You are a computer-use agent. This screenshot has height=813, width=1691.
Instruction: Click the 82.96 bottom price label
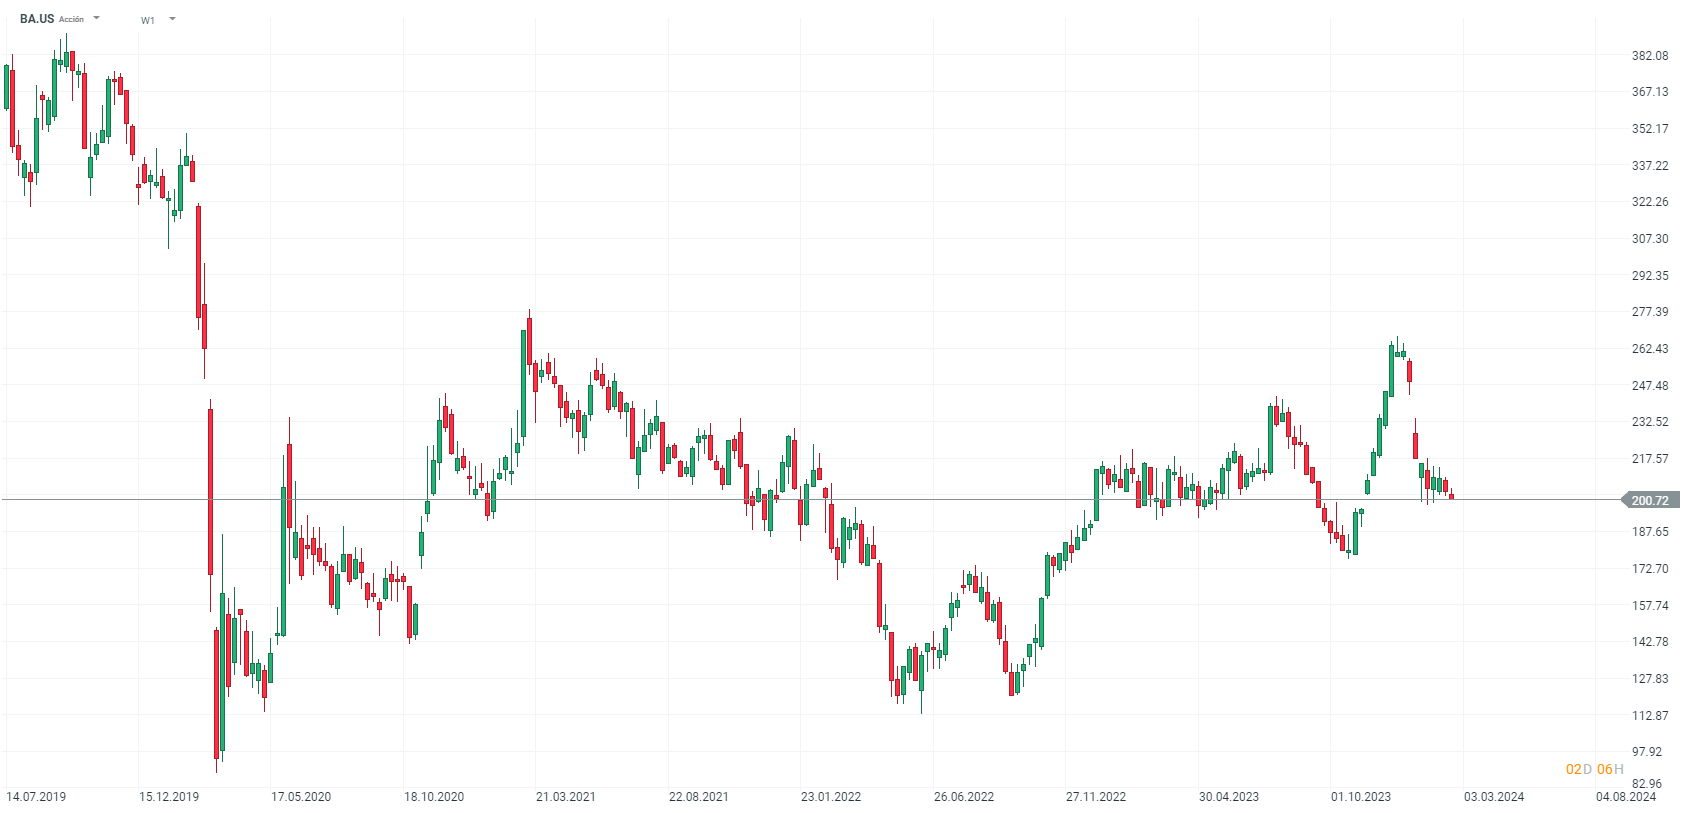pyautogui.click(x=1647, y=784)
